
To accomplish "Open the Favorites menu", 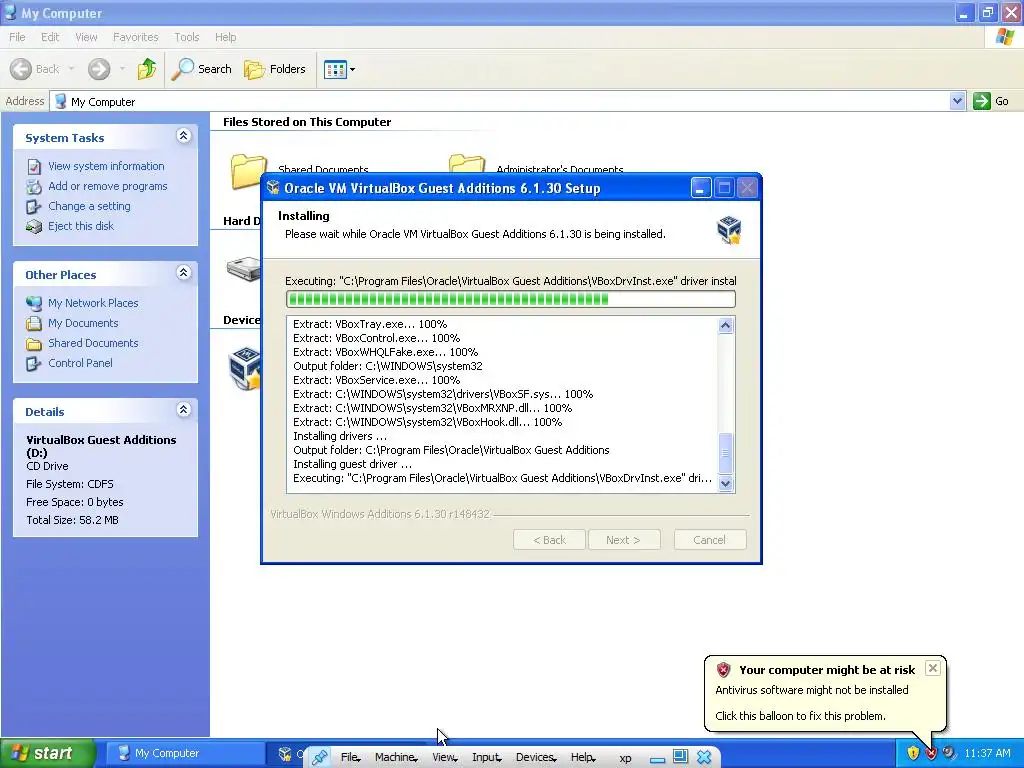I will (135, 37).
